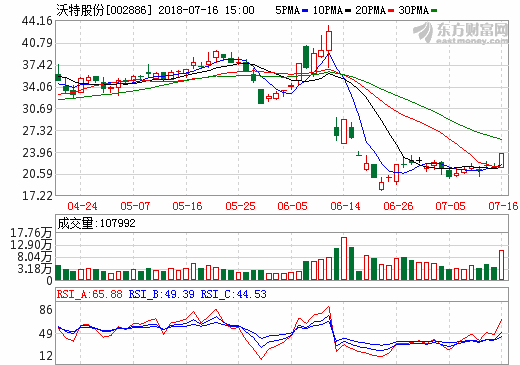The image size is (520, 365).
Task: Click the RSI_A:65.88 indicator label
Action: (90, 294)
